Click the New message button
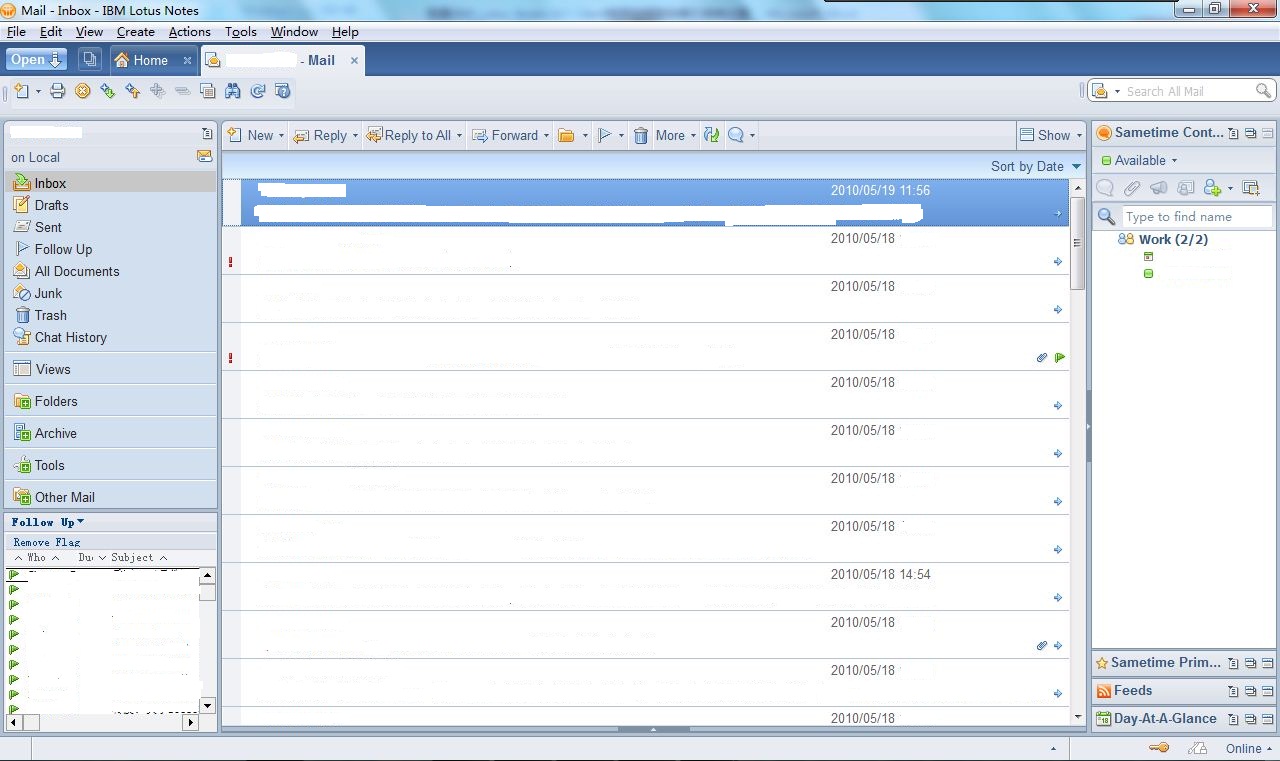Image resolution: width=1280 pixels, height=761 pixels. pos(251,135)
